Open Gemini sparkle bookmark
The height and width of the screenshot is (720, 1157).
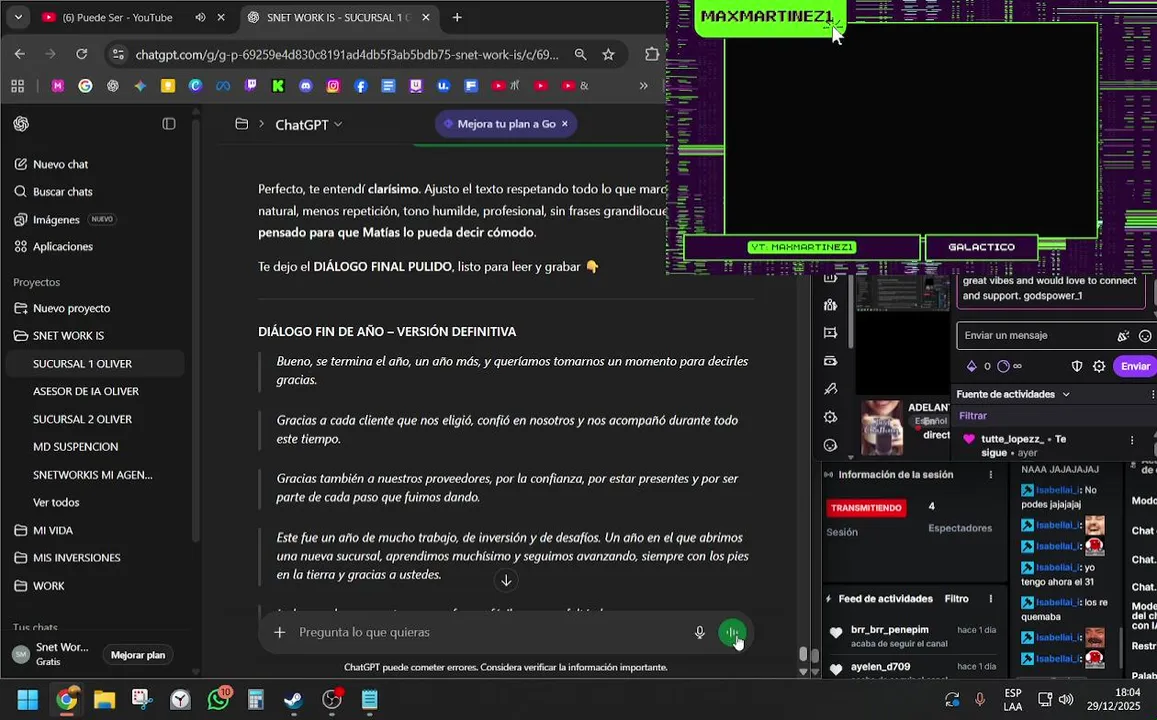tap(140, 86)
